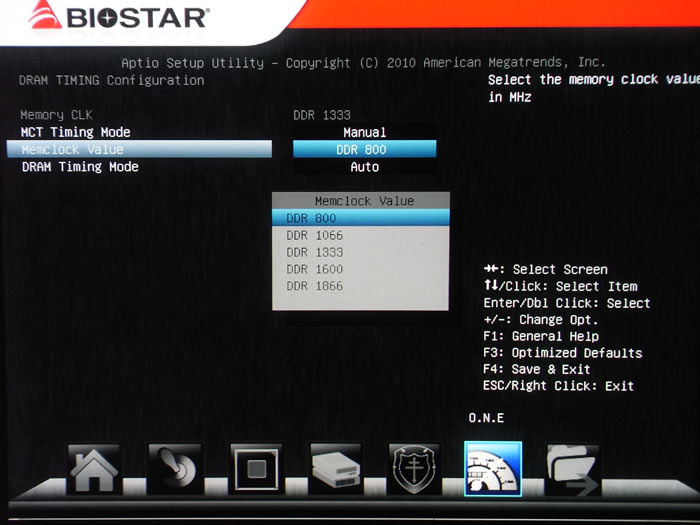
Task: Click the F4: Save & Exit hint
Action: (537, 369)
